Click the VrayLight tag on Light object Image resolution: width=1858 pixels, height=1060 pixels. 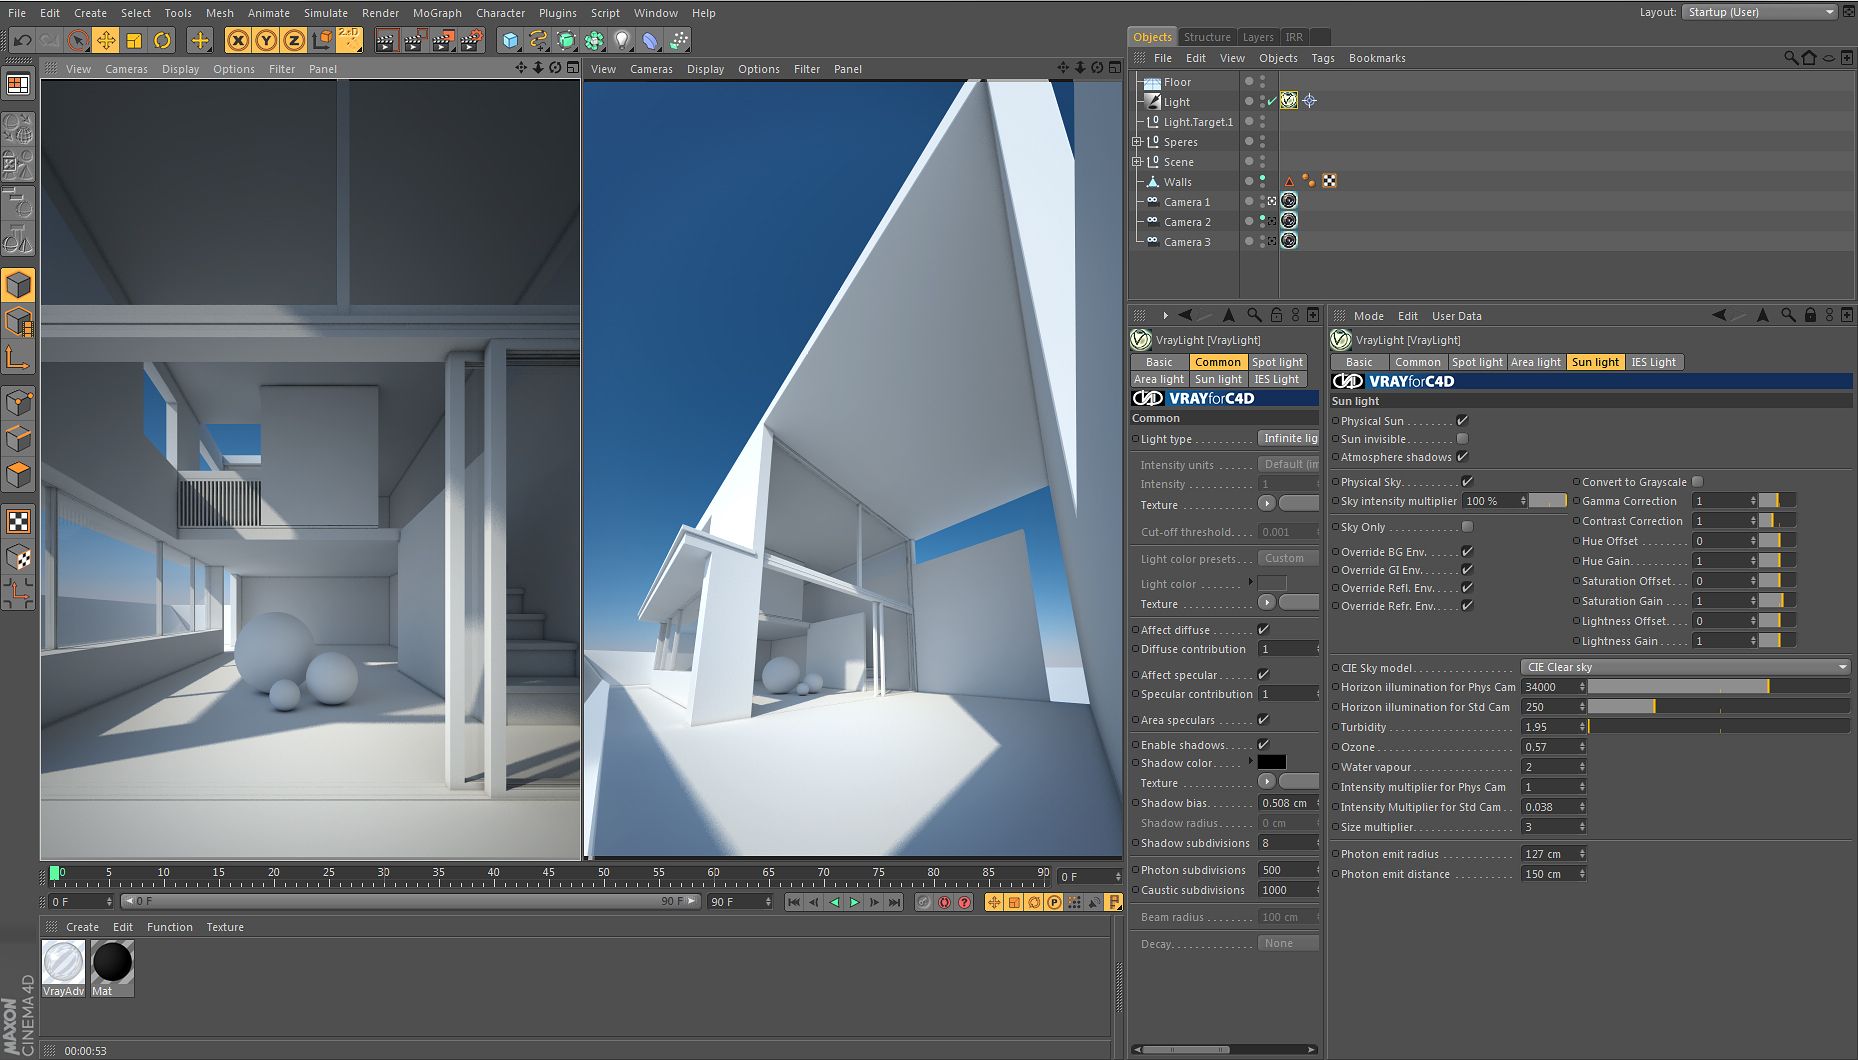pos(1289,101)
